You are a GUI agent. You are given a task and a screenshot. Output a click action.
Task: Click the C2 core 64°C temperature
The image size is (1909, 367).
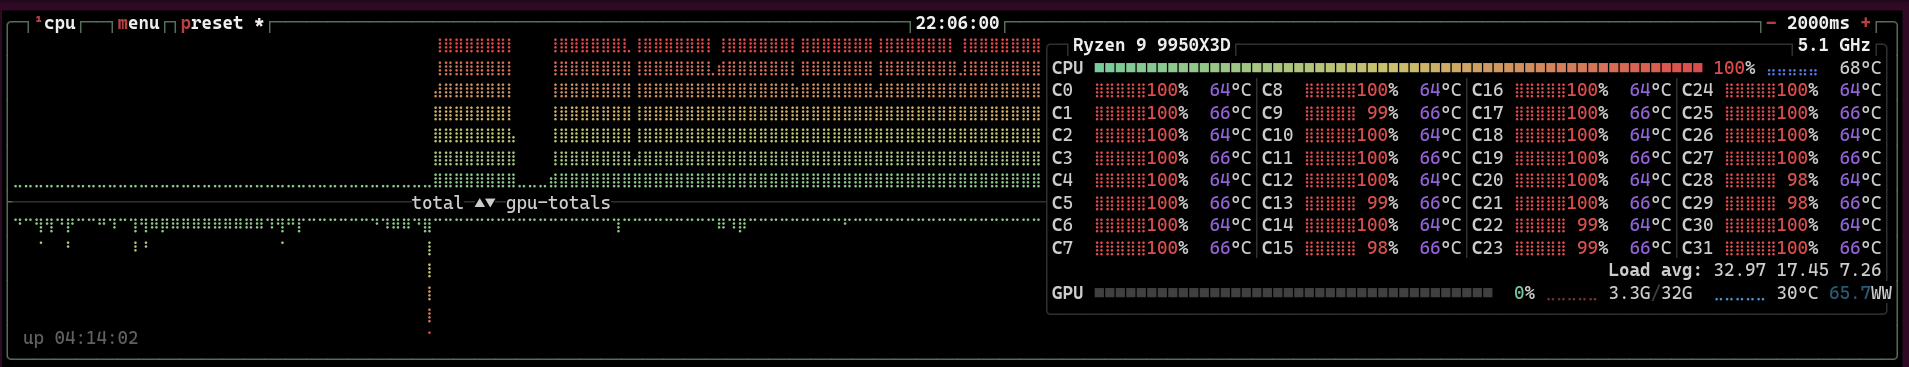(x=1230, y=135)
